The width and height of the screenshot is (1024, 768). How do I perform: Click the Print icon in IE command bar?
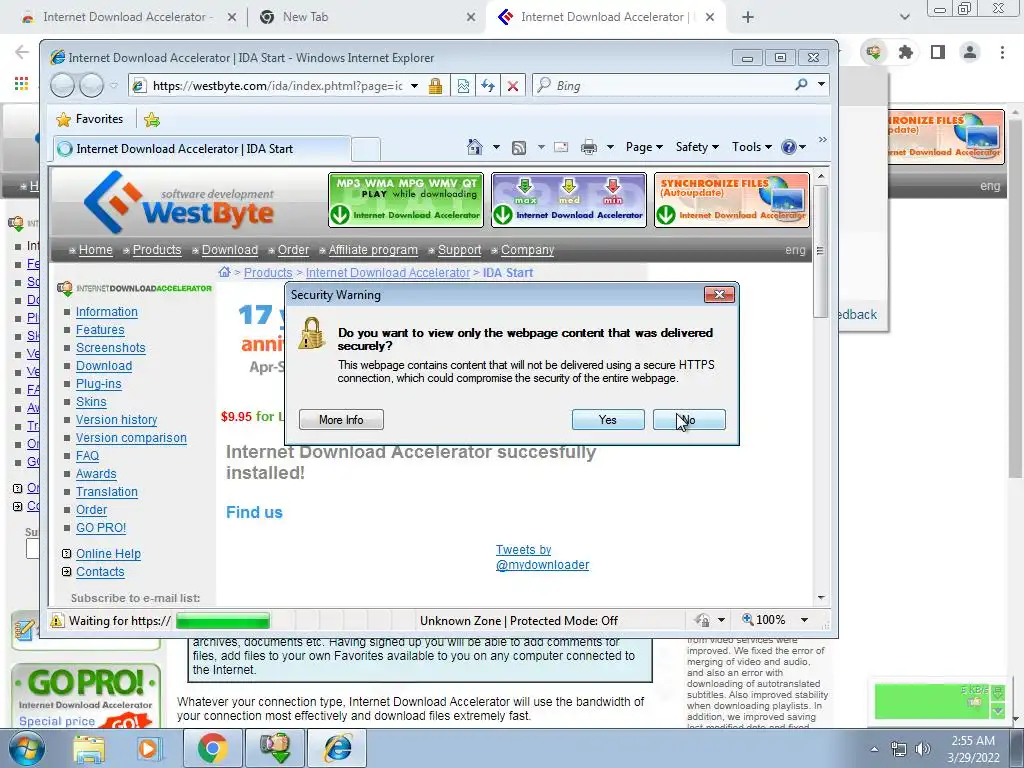click(x=588, y=147)
